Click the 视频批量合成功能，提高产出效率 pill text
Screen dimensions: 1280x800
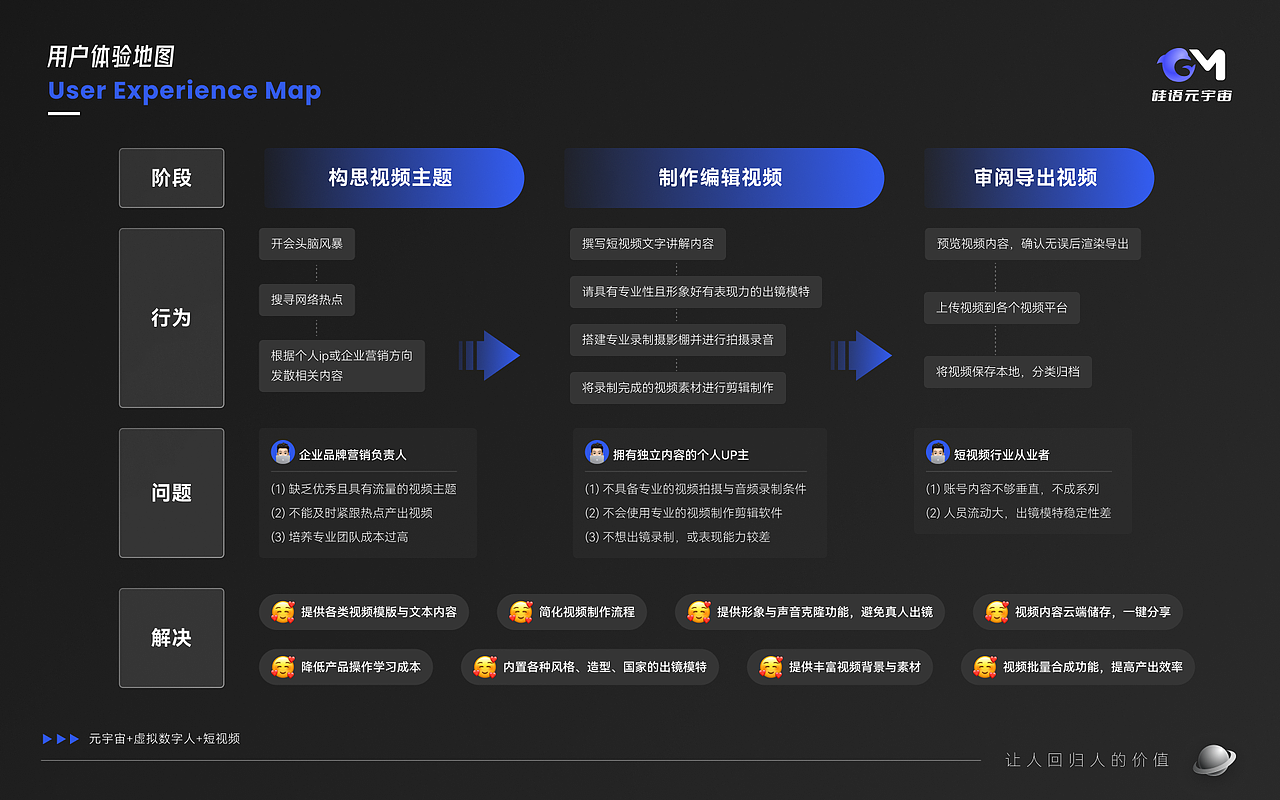coord(1093,667)
